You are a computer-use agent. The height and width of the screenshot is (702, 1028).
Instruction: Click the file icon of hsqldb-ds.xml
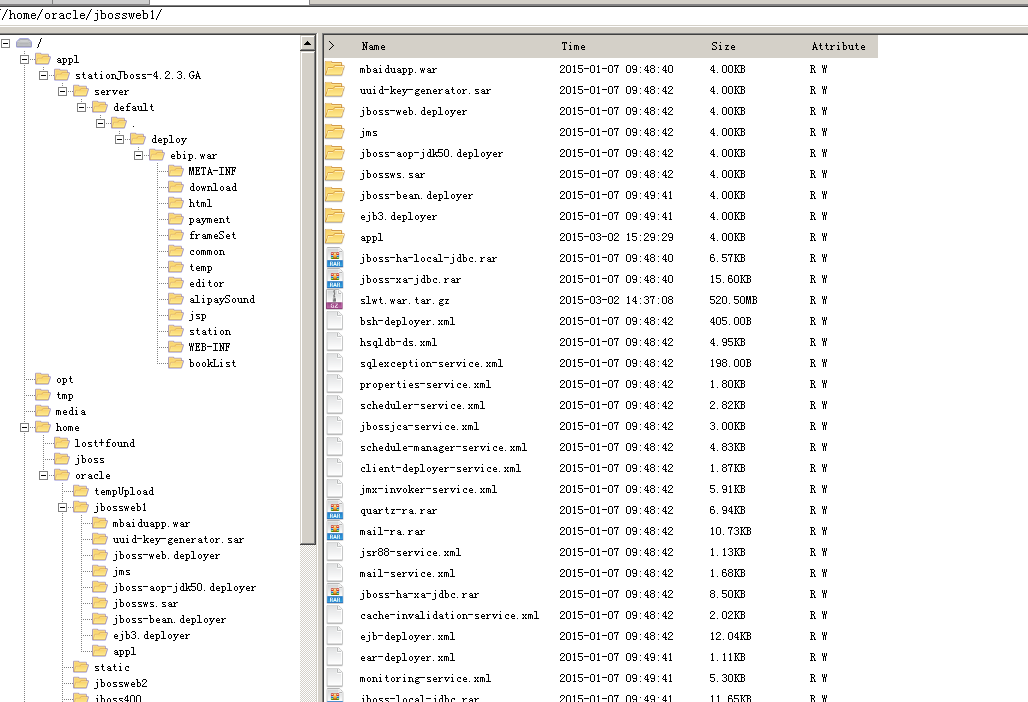pos(335,341)
